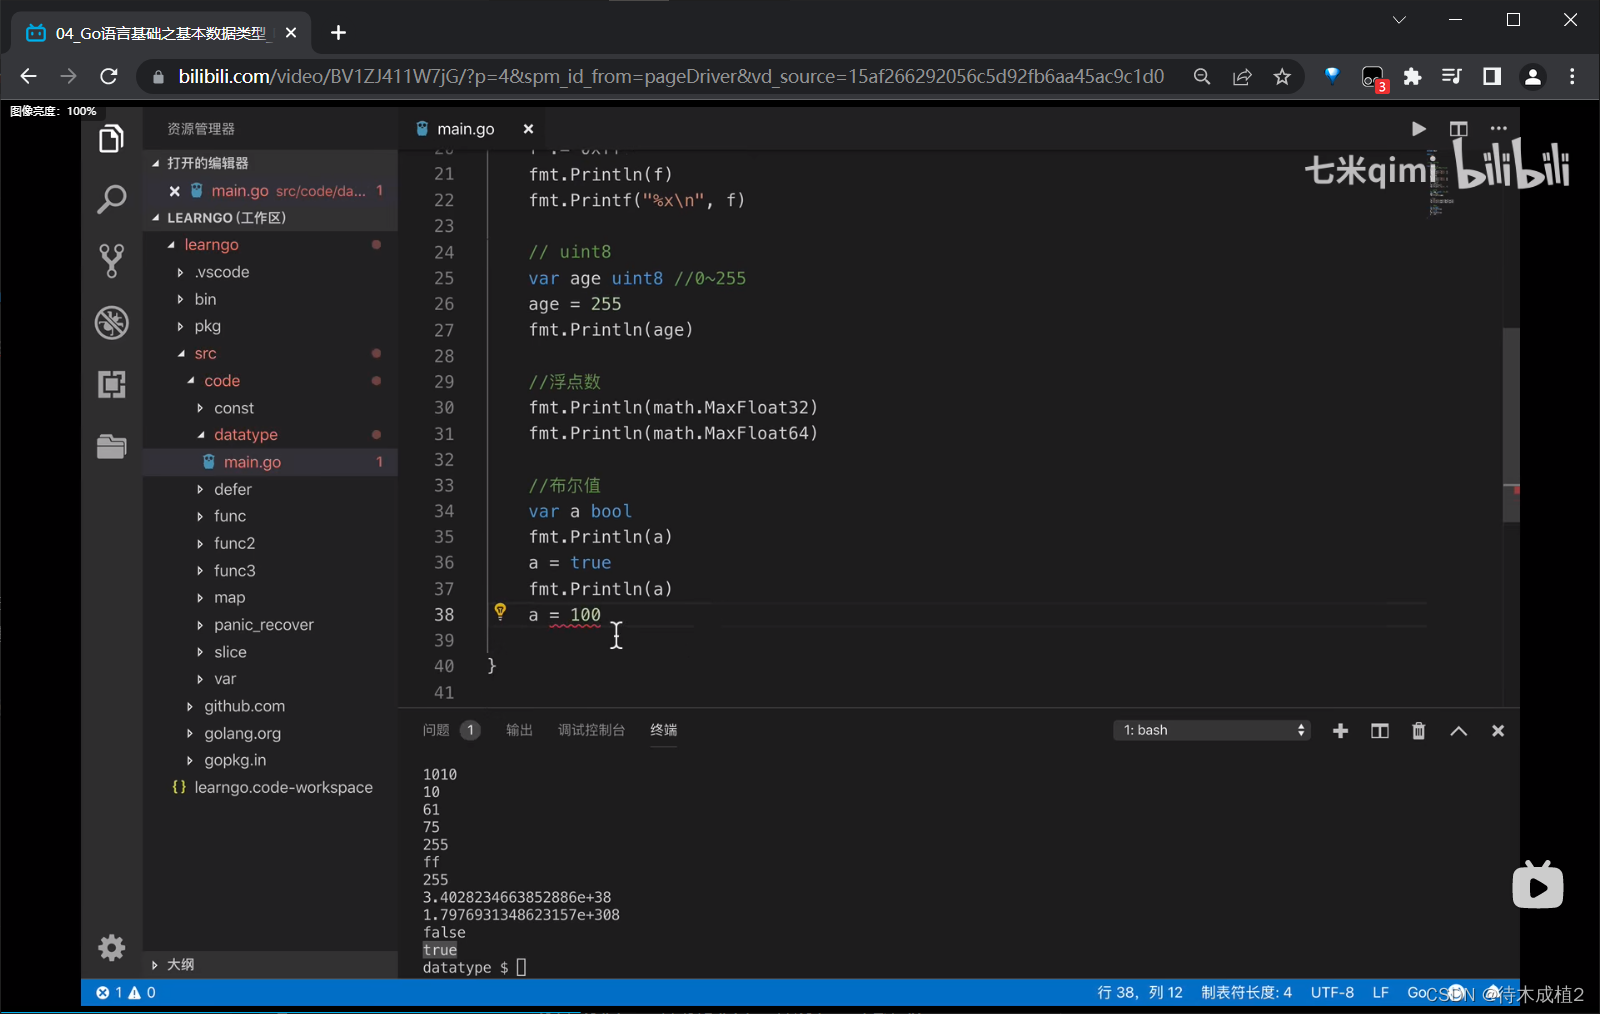Viewport: 1600px width, 1014px height.
Task: Open the Explorer view in activity bar
Action: coord(111,139)
